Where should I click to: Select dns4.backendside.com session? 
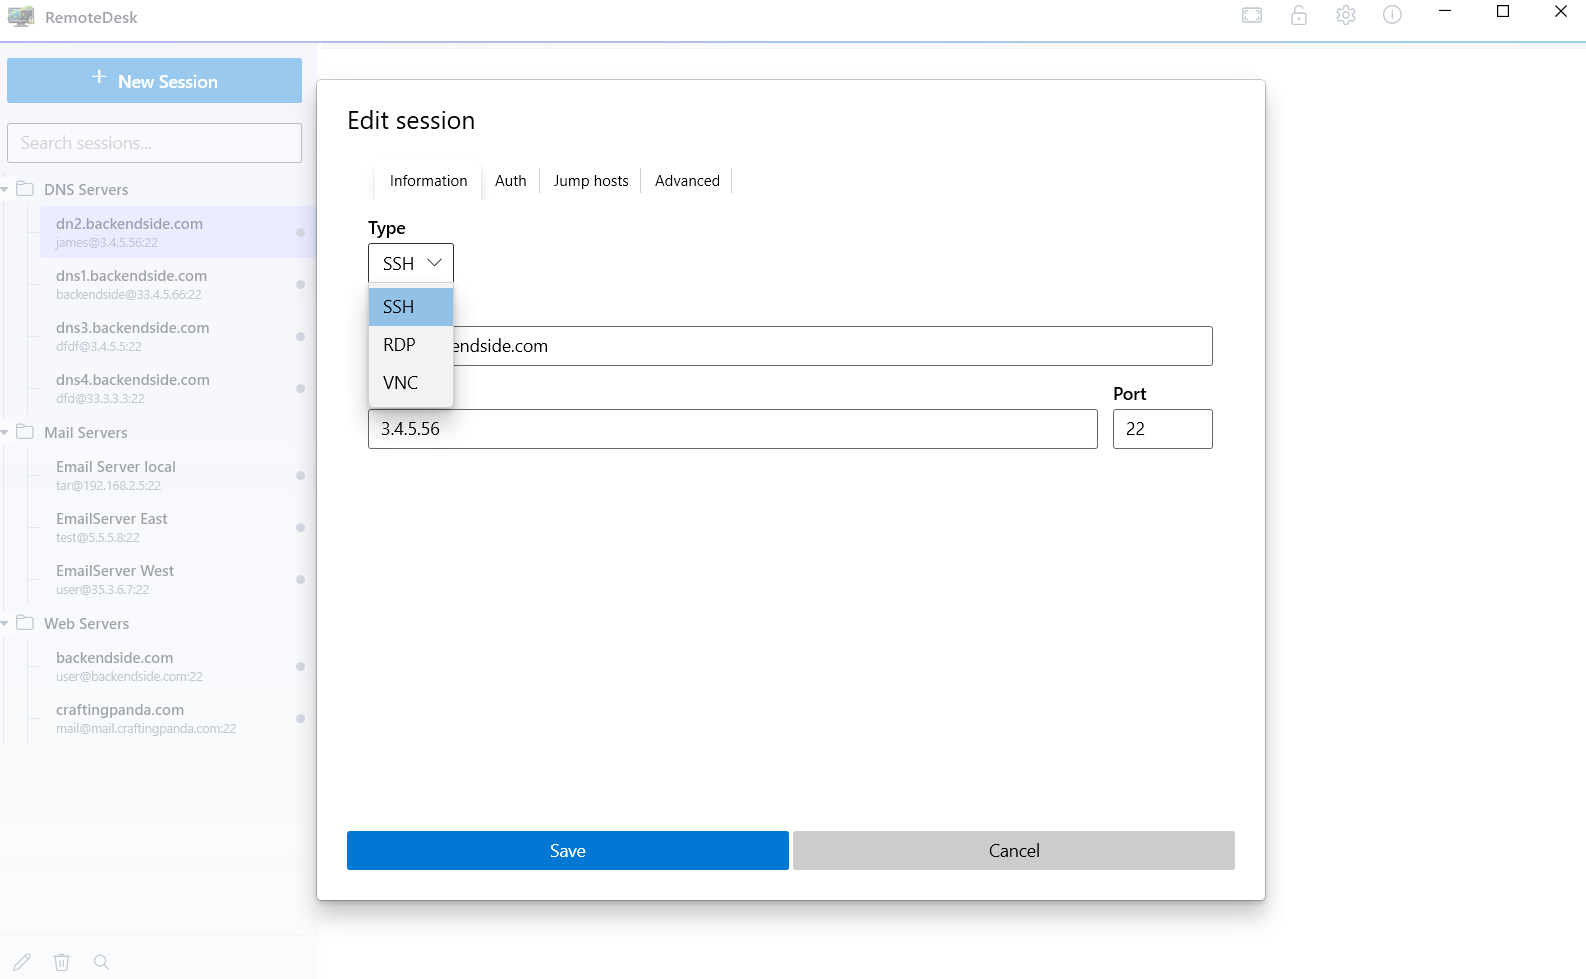click(178, 388)
